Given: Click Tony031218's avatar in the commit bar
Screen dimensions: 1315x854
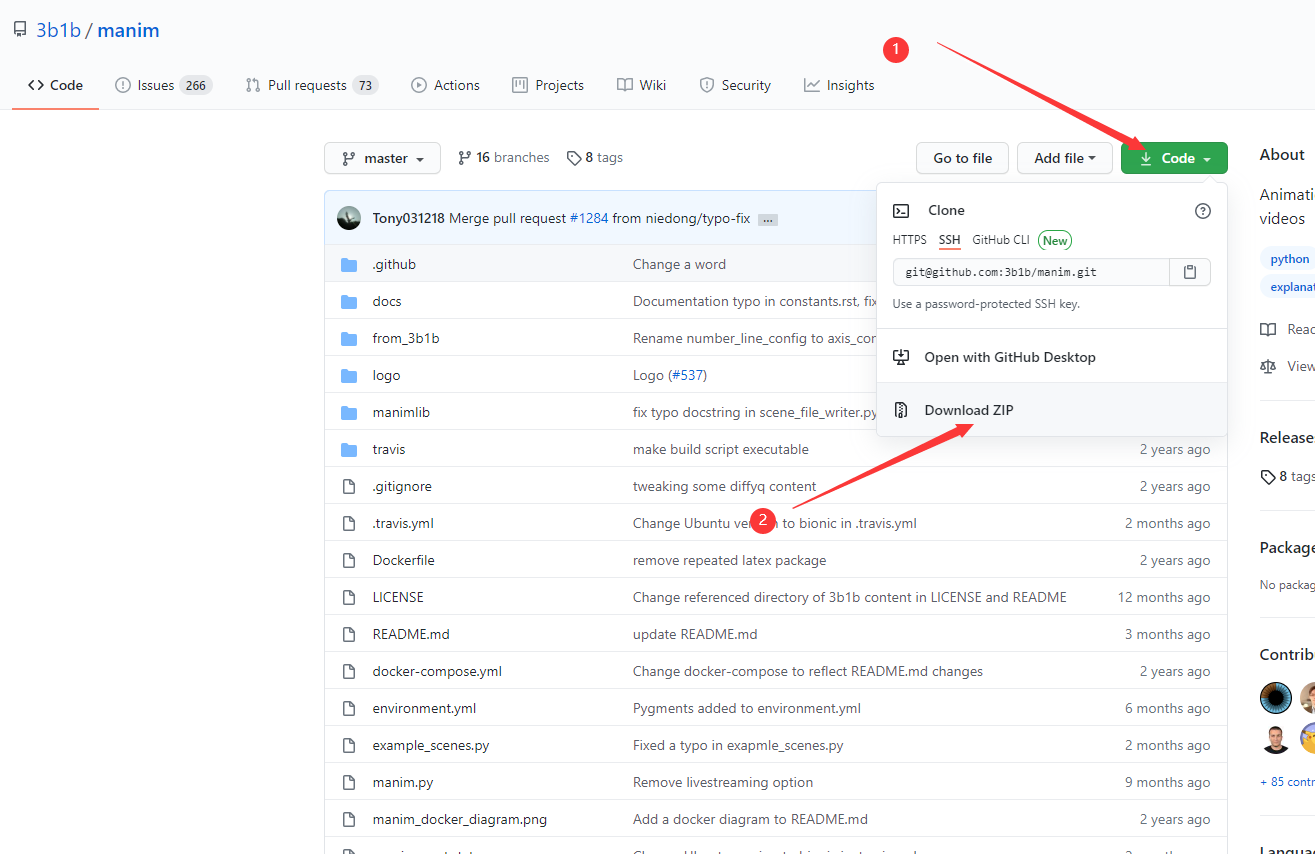Looking at the screenshot, I should pos(349,218).
